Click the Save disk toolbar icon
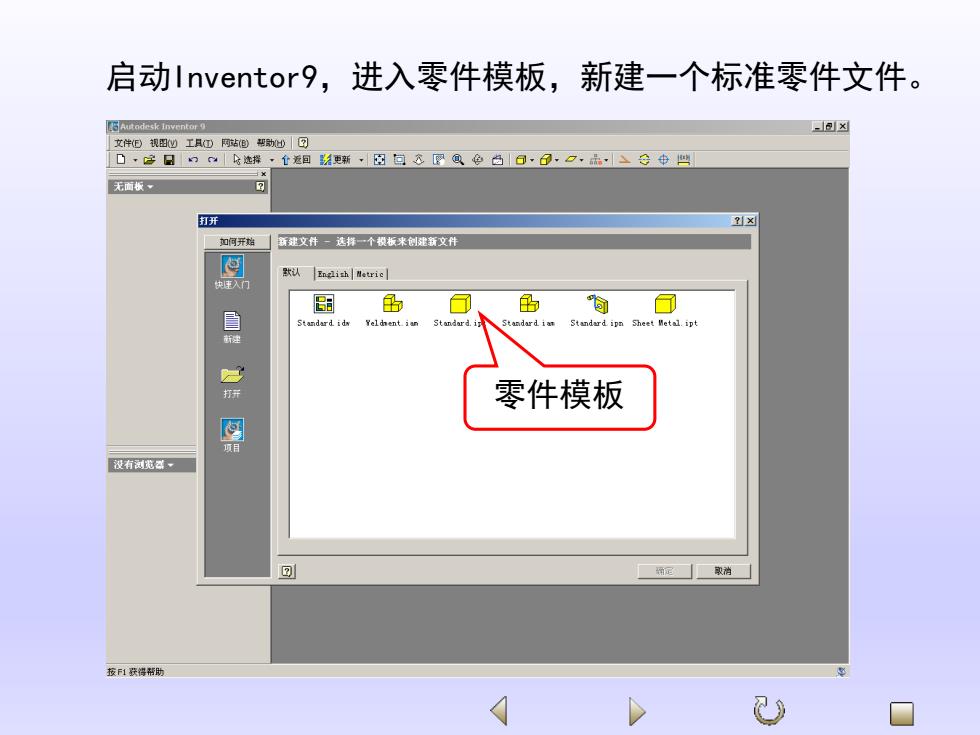This screenshot has height=735, width=980. point(169,160)
